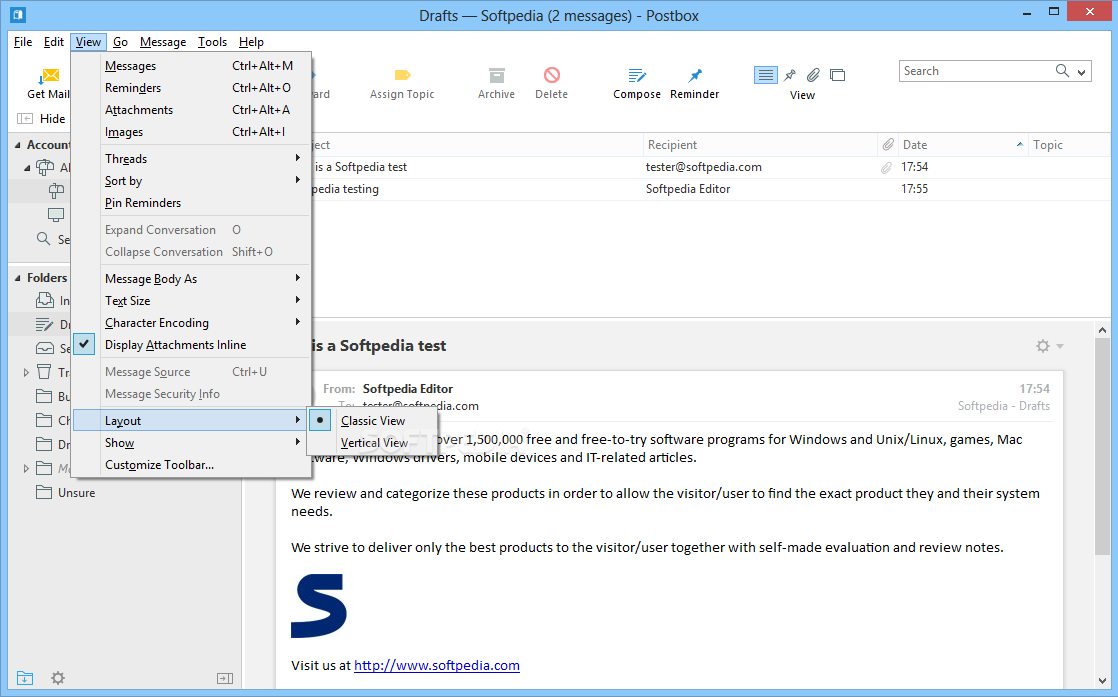Highlight the Layout menu entry

pyautogui.click(x=191, y=420)
